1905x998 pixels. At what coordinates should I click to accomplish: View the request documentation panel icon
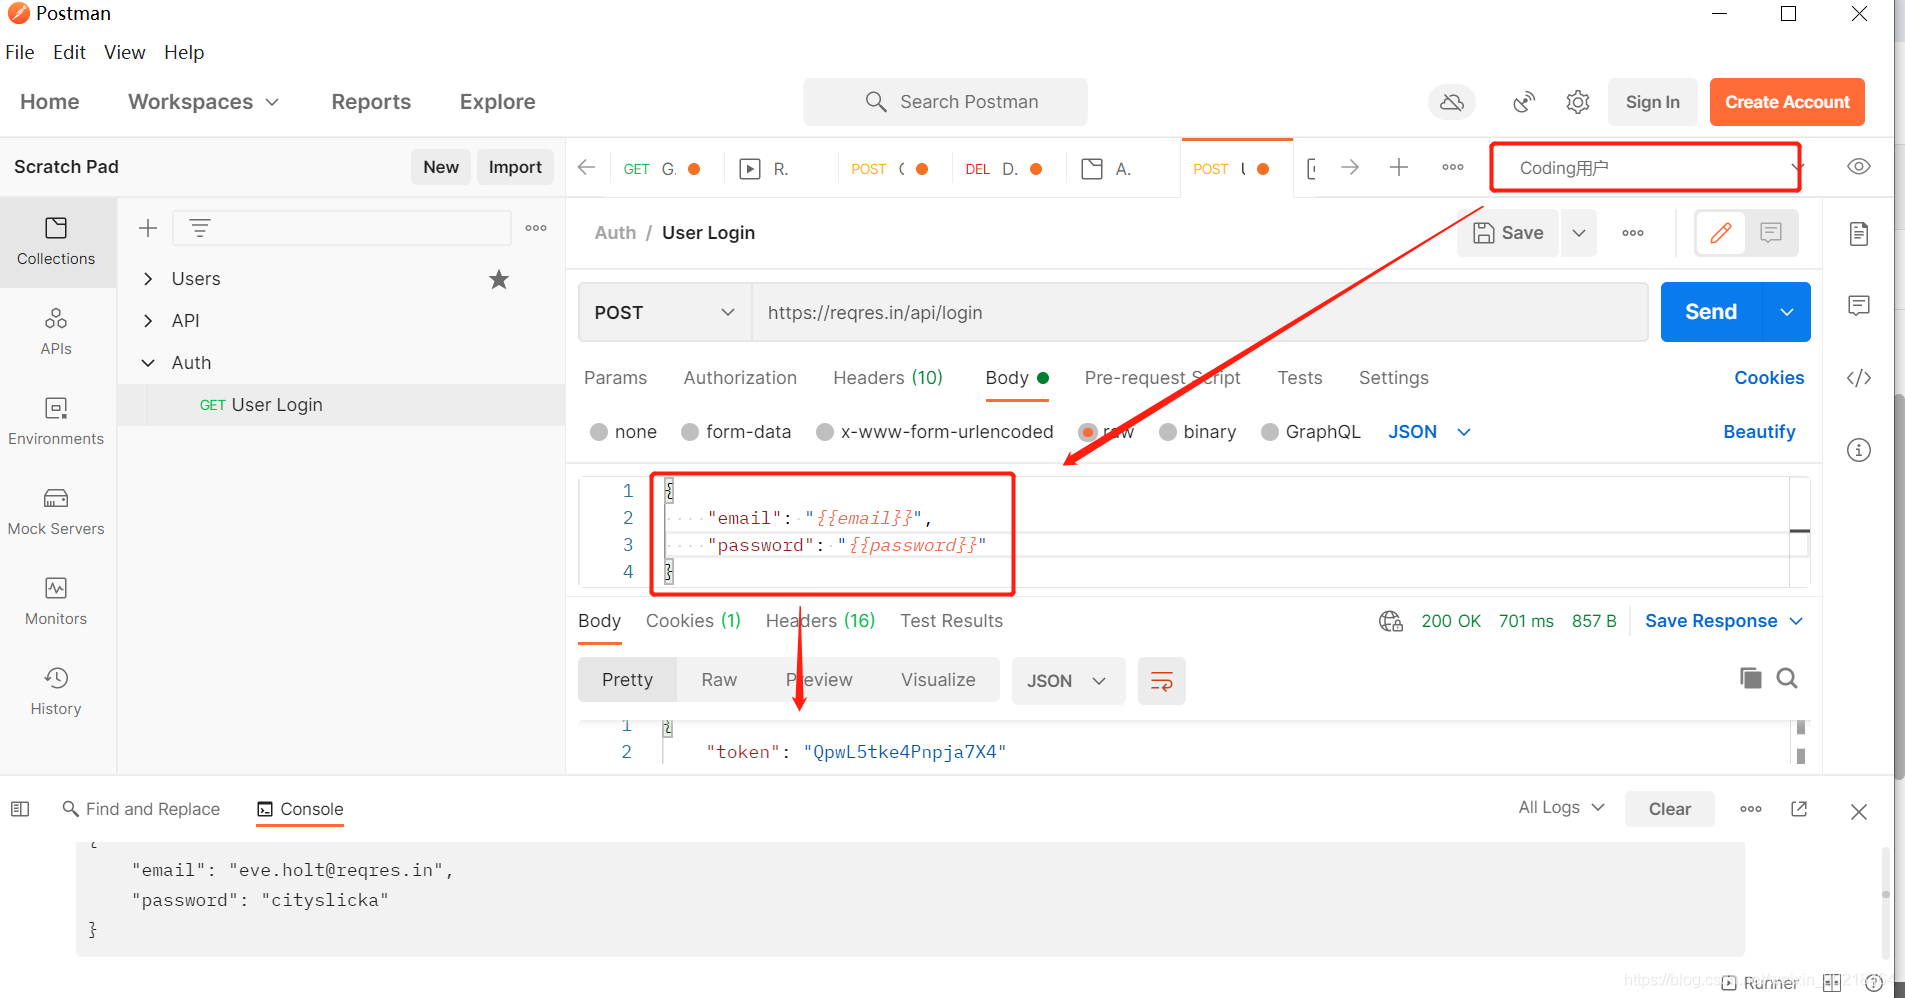1859,233
